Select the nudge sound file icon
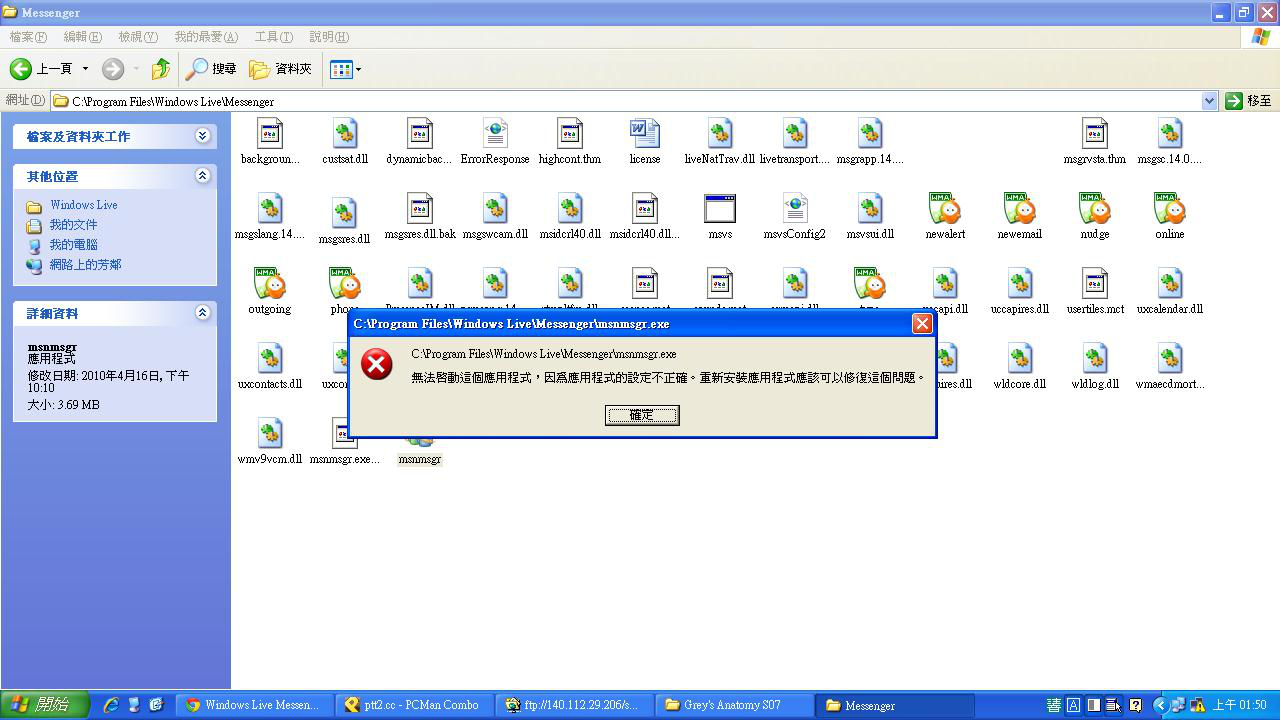Screen dimensions: 1280x720 [1095, 208]
